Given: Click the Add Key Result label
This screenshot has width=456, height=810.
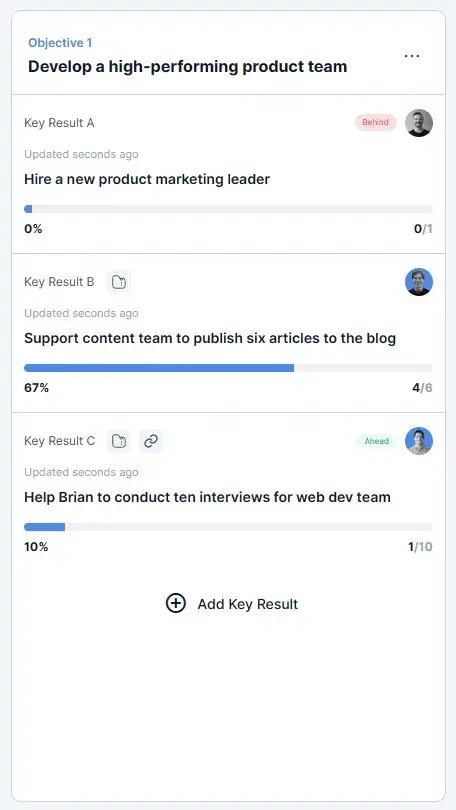Looking at the screenshot, I should (248, 604).
